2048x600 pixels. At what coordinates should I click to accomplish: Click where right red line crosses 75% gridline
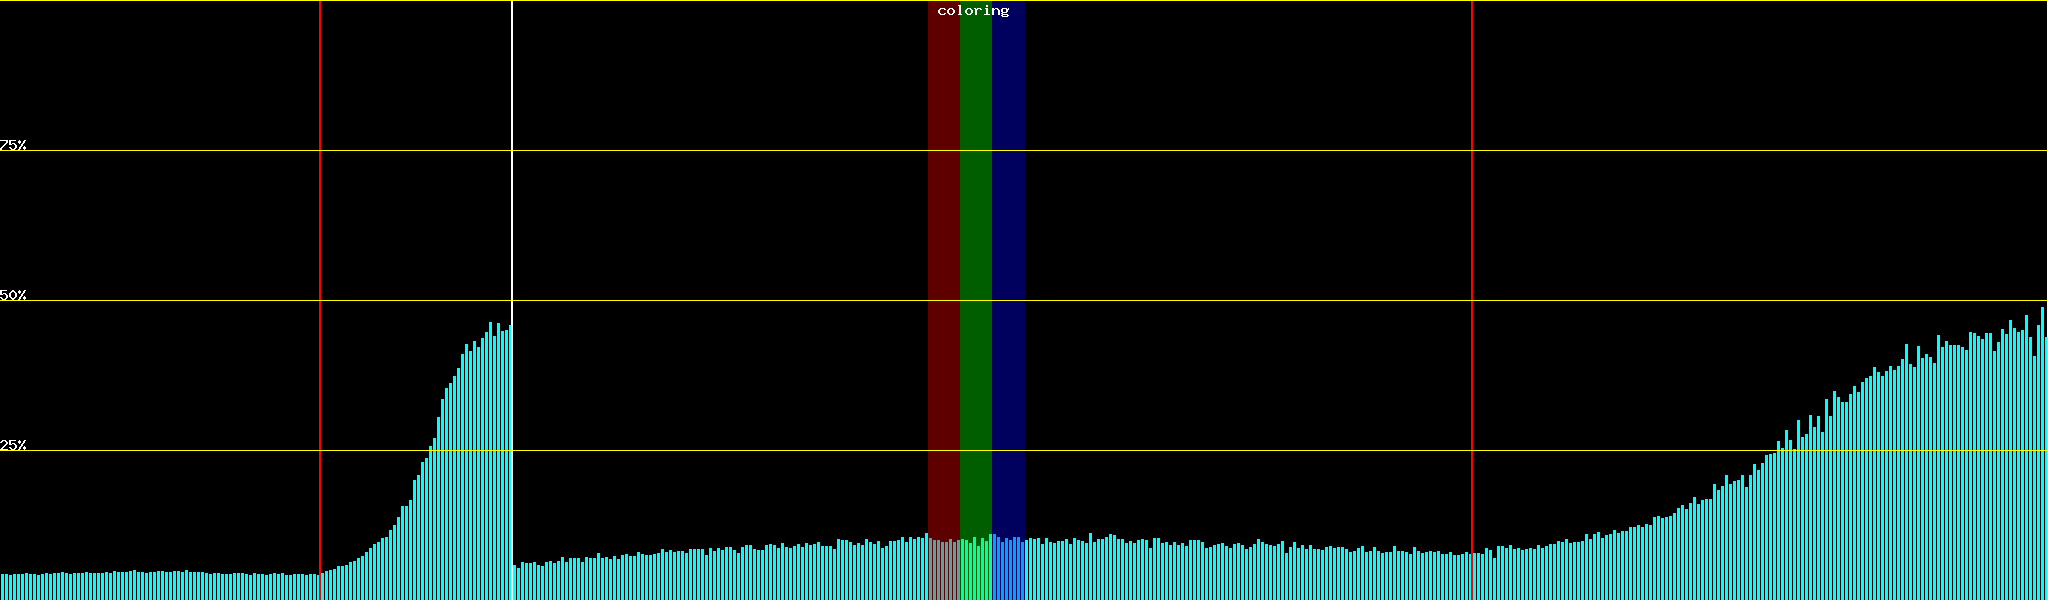pyautogui.click(x=1472, y=150)
